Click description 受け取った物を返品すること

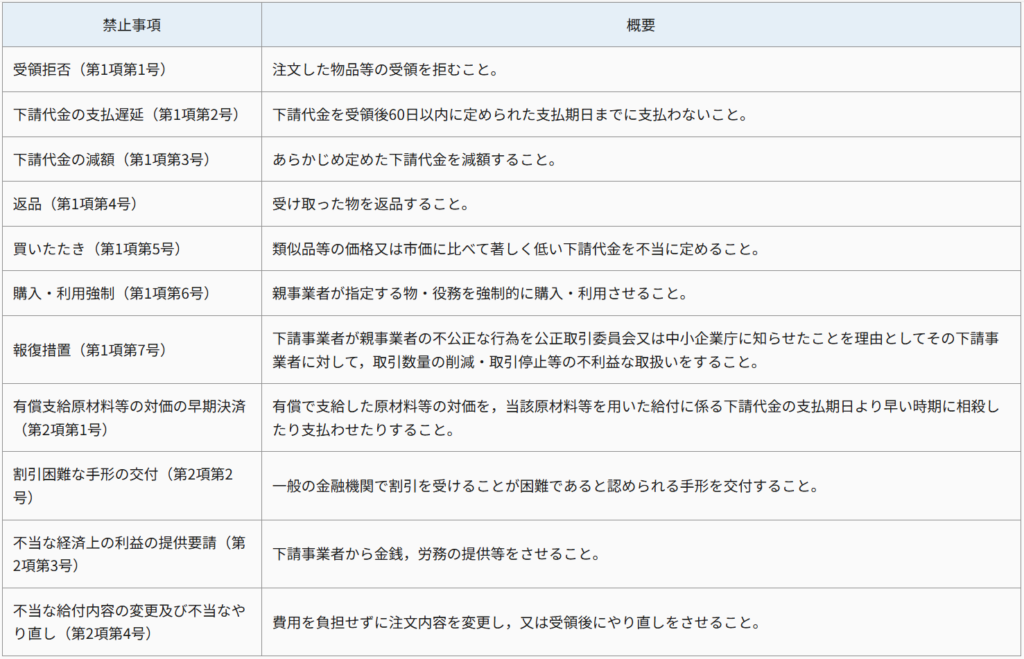(371, 205)
